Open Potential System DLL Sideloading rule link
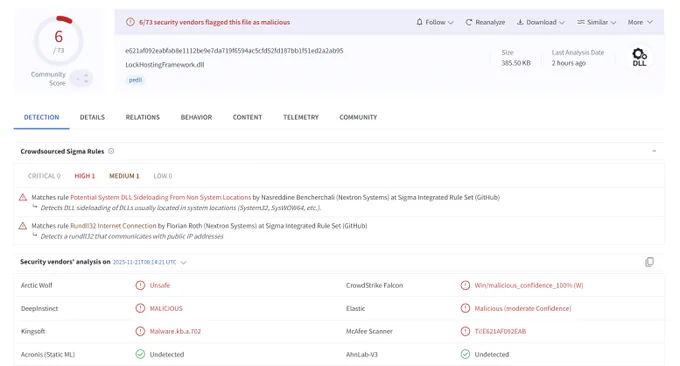 click(160, 197)
